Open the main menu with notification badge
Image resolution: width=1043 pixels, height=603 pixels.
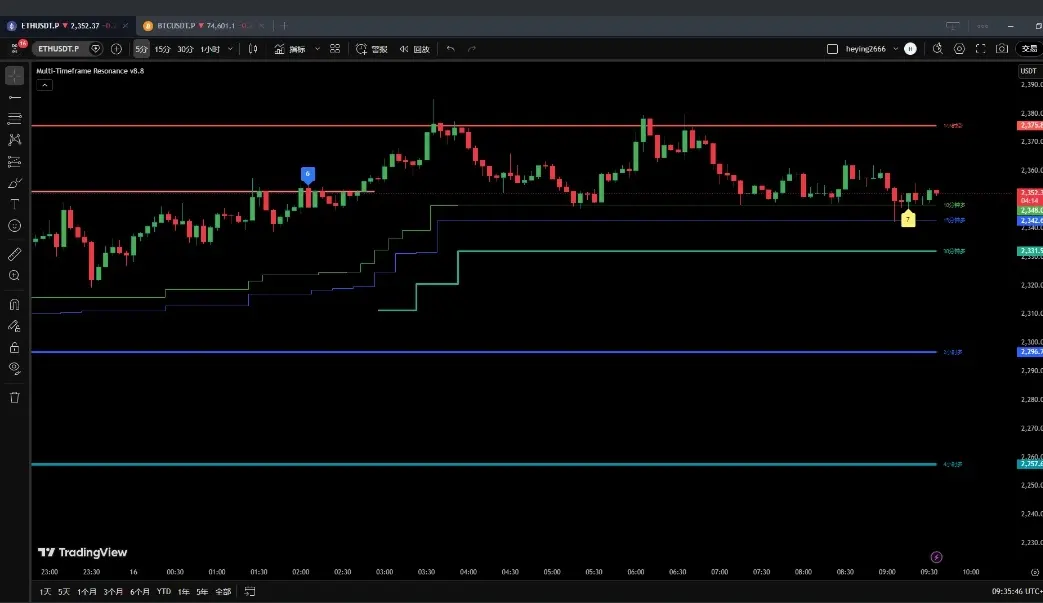click(x=17, y=48)
